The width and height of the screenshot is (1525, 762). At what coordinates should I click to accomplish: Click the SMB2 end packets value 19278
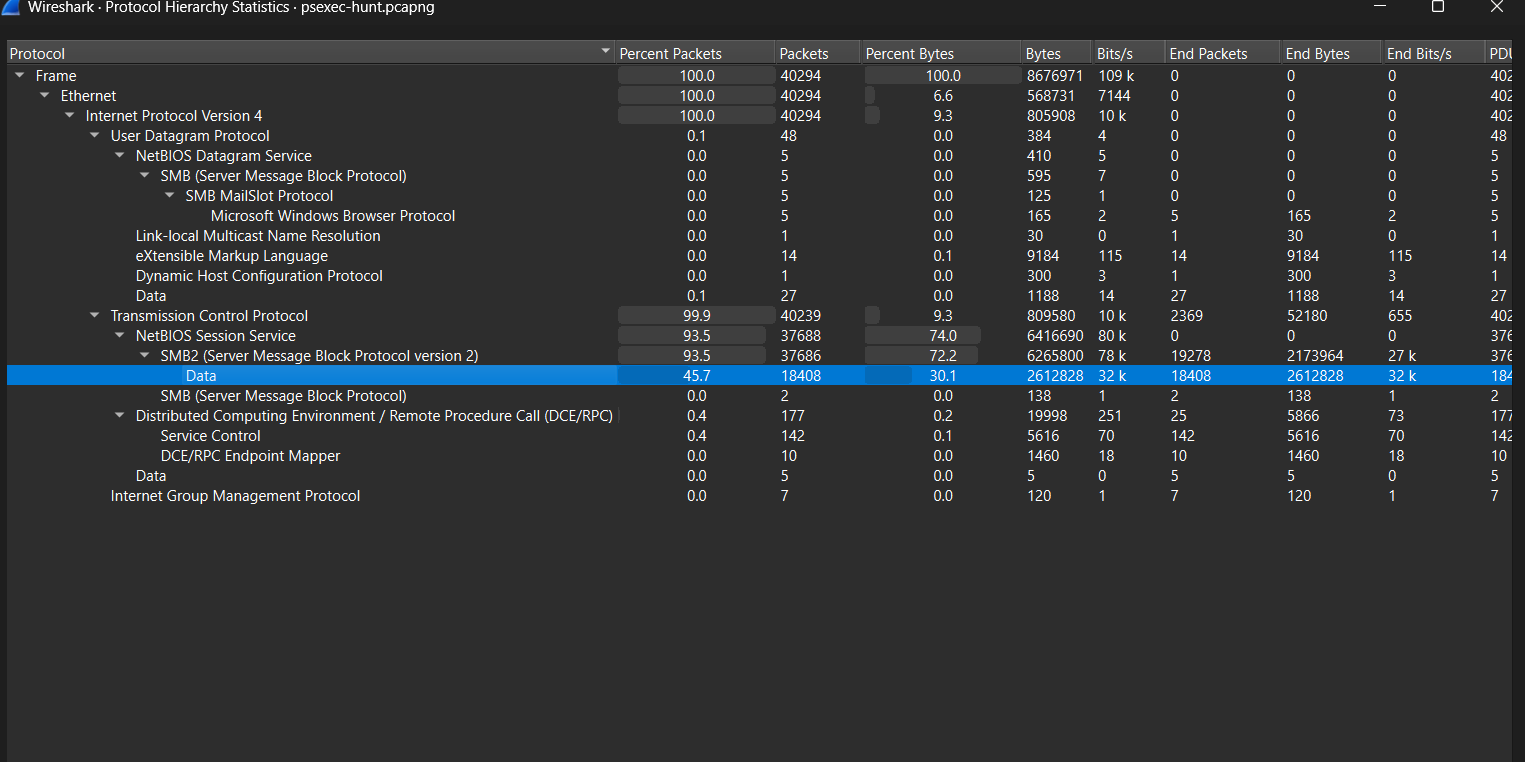tap(1190, 356)
